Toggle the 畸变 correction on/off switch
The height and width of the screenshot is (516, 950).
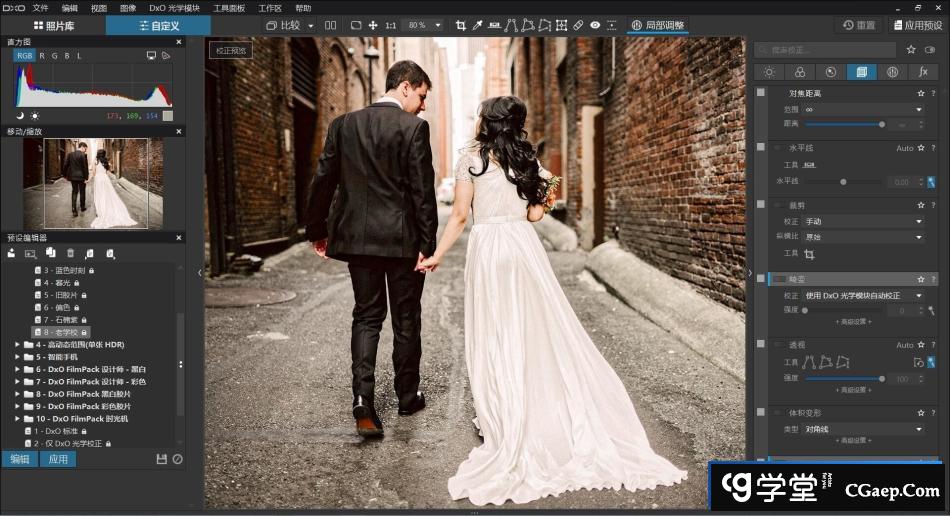pyautogui.click(x=779, y=279)
